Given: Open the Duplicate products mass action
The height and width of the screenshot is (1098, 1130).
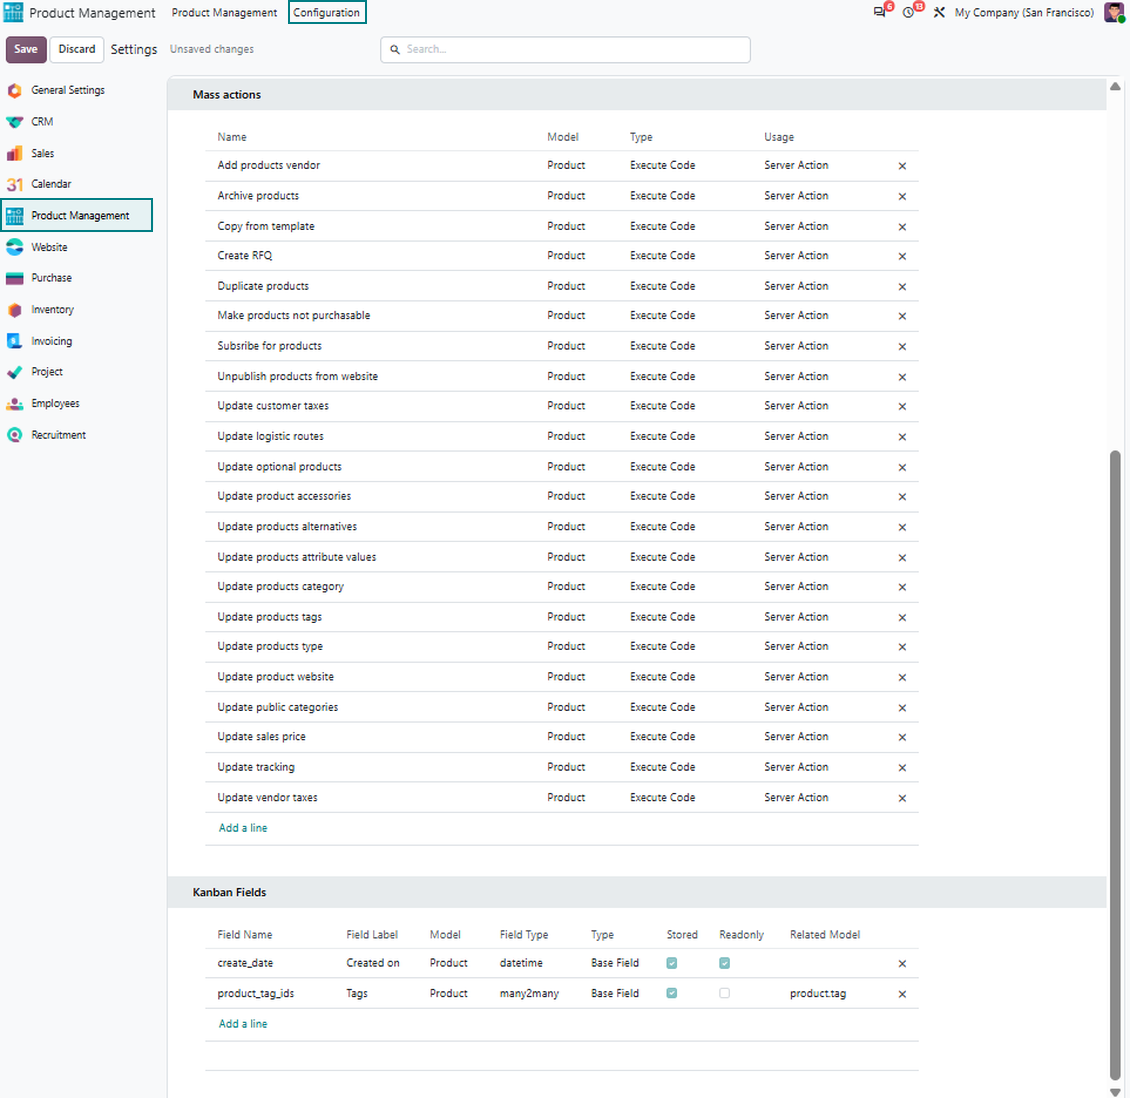Looking at the screenshot, I should [x=263, y=286].
